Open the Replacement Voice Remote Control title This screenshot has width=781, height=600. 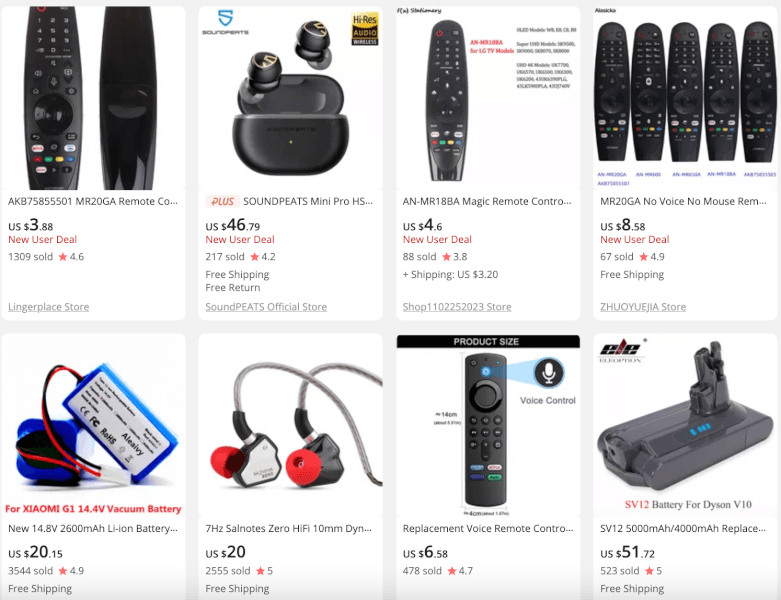pyautogui.click(x=488, y=528)
